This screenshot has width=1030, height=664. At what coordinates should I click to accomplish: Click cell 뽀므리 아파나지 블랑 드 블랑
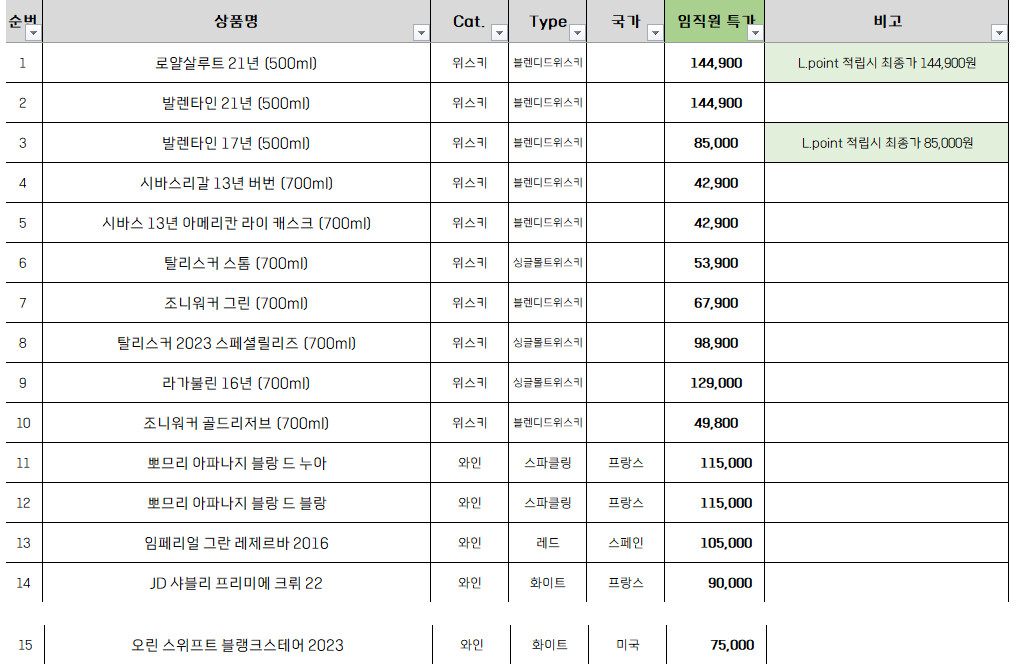(x=236, y=503)
